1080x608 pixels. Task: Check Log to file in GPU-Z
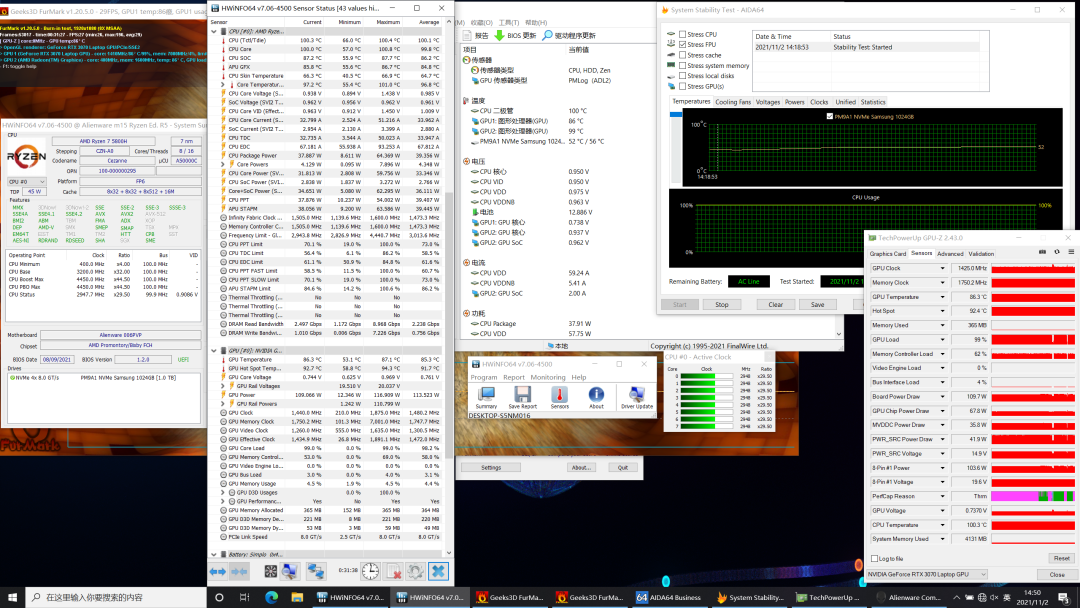pyautogui.click(x=875, y=558)
